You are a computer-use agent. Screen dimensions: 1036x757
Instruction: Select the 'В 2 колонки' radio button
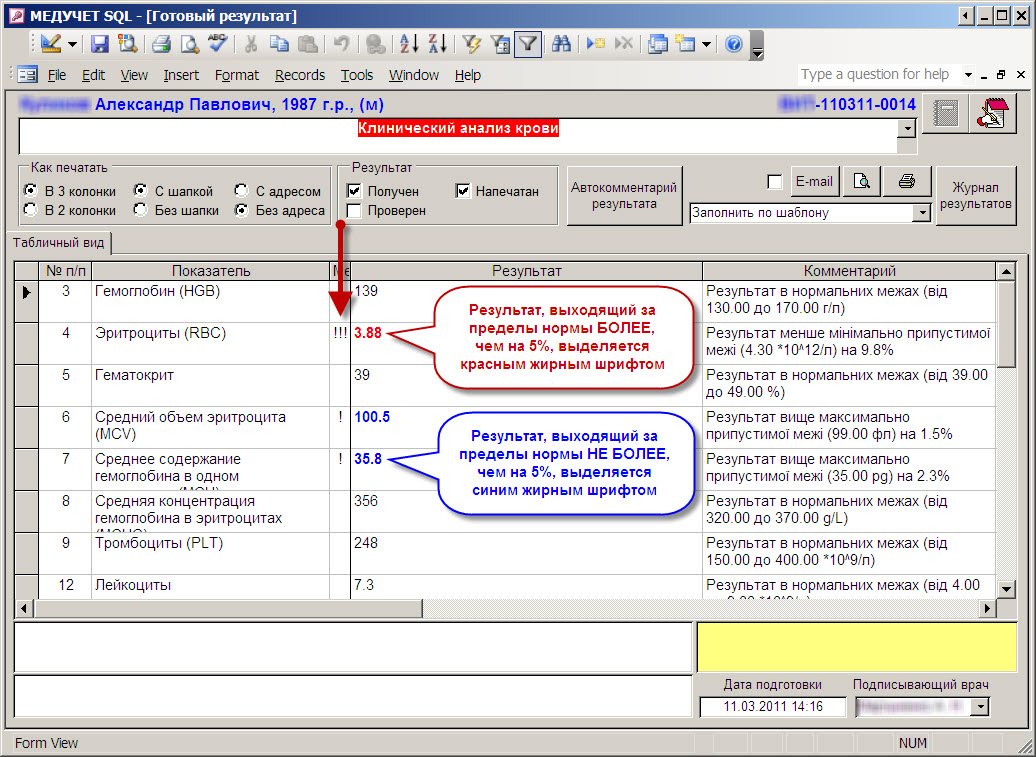point(30,209)
